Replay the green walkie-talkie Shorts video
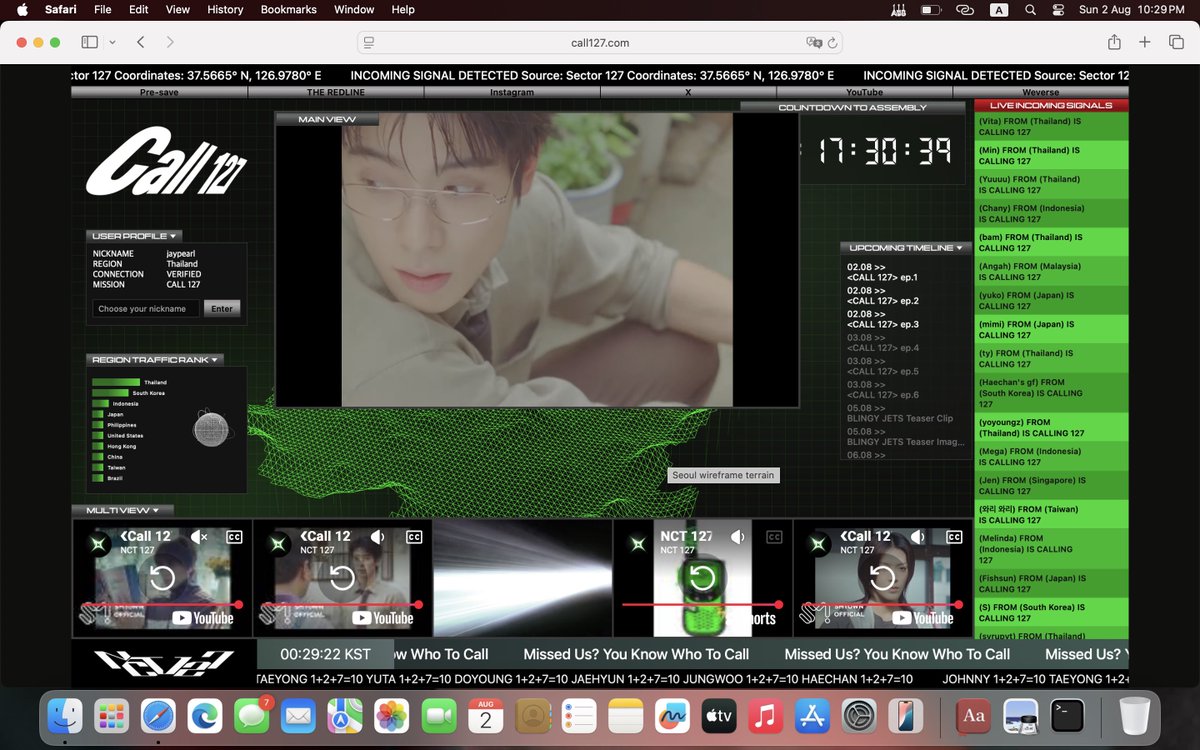Viewport: 1200px width, 750px height. pyautogui.click(x=702, y=578)
